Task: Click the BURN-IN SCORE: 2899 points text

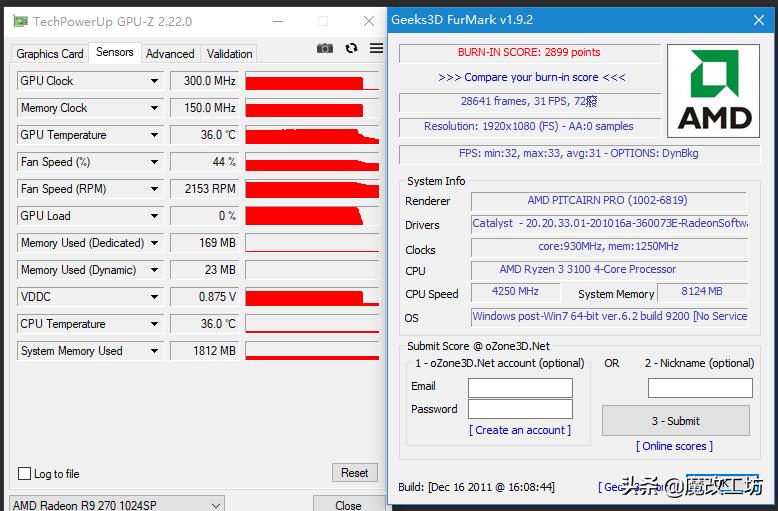Action: (529, 52)
